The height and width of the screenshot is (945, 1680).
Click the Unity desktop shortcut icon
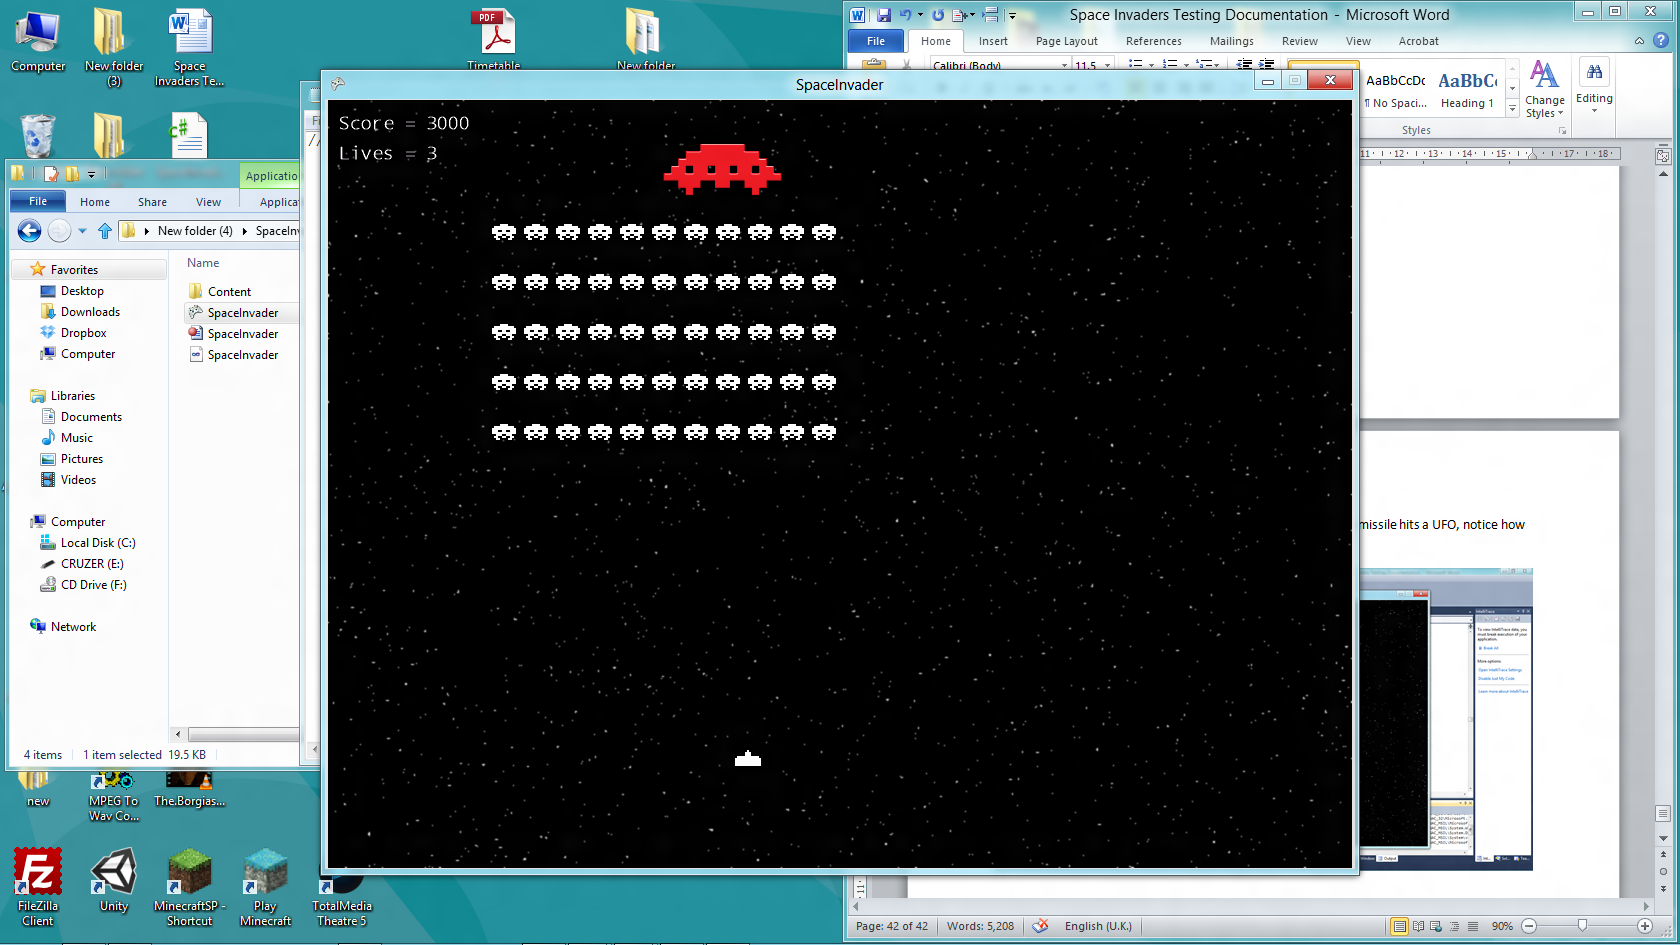point(114,880)
